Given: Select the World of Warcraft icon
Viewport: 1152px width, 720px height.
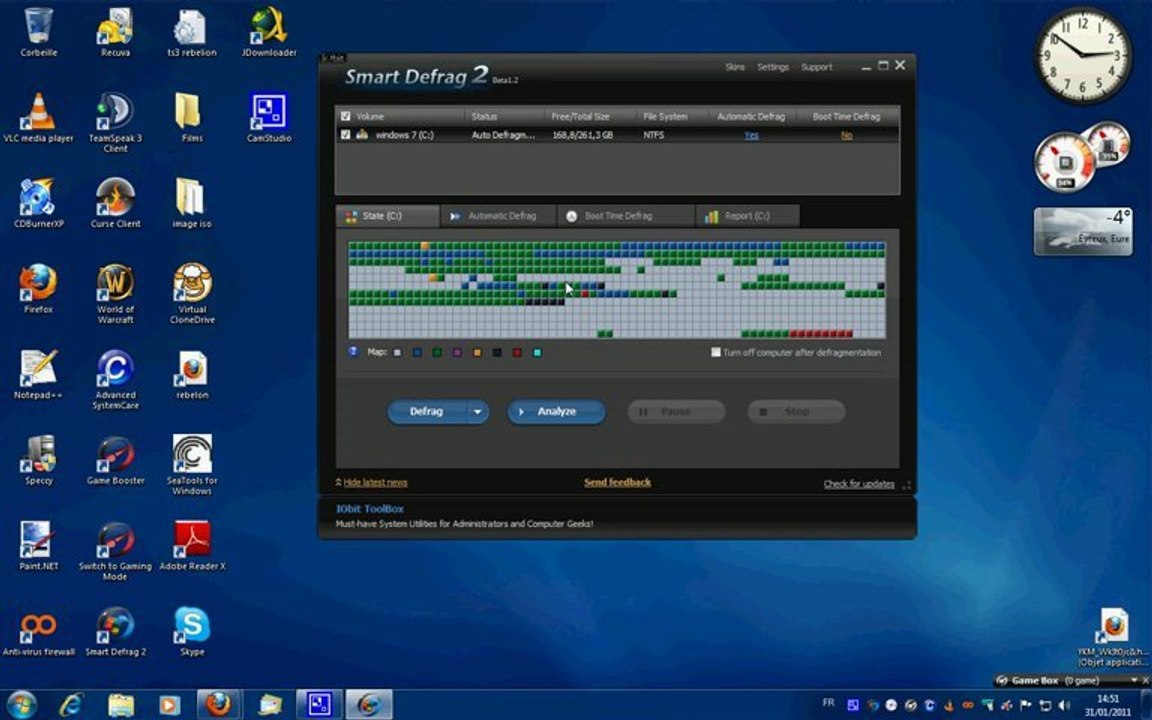Looking at the screenshot, I should [x=115, y=293].
